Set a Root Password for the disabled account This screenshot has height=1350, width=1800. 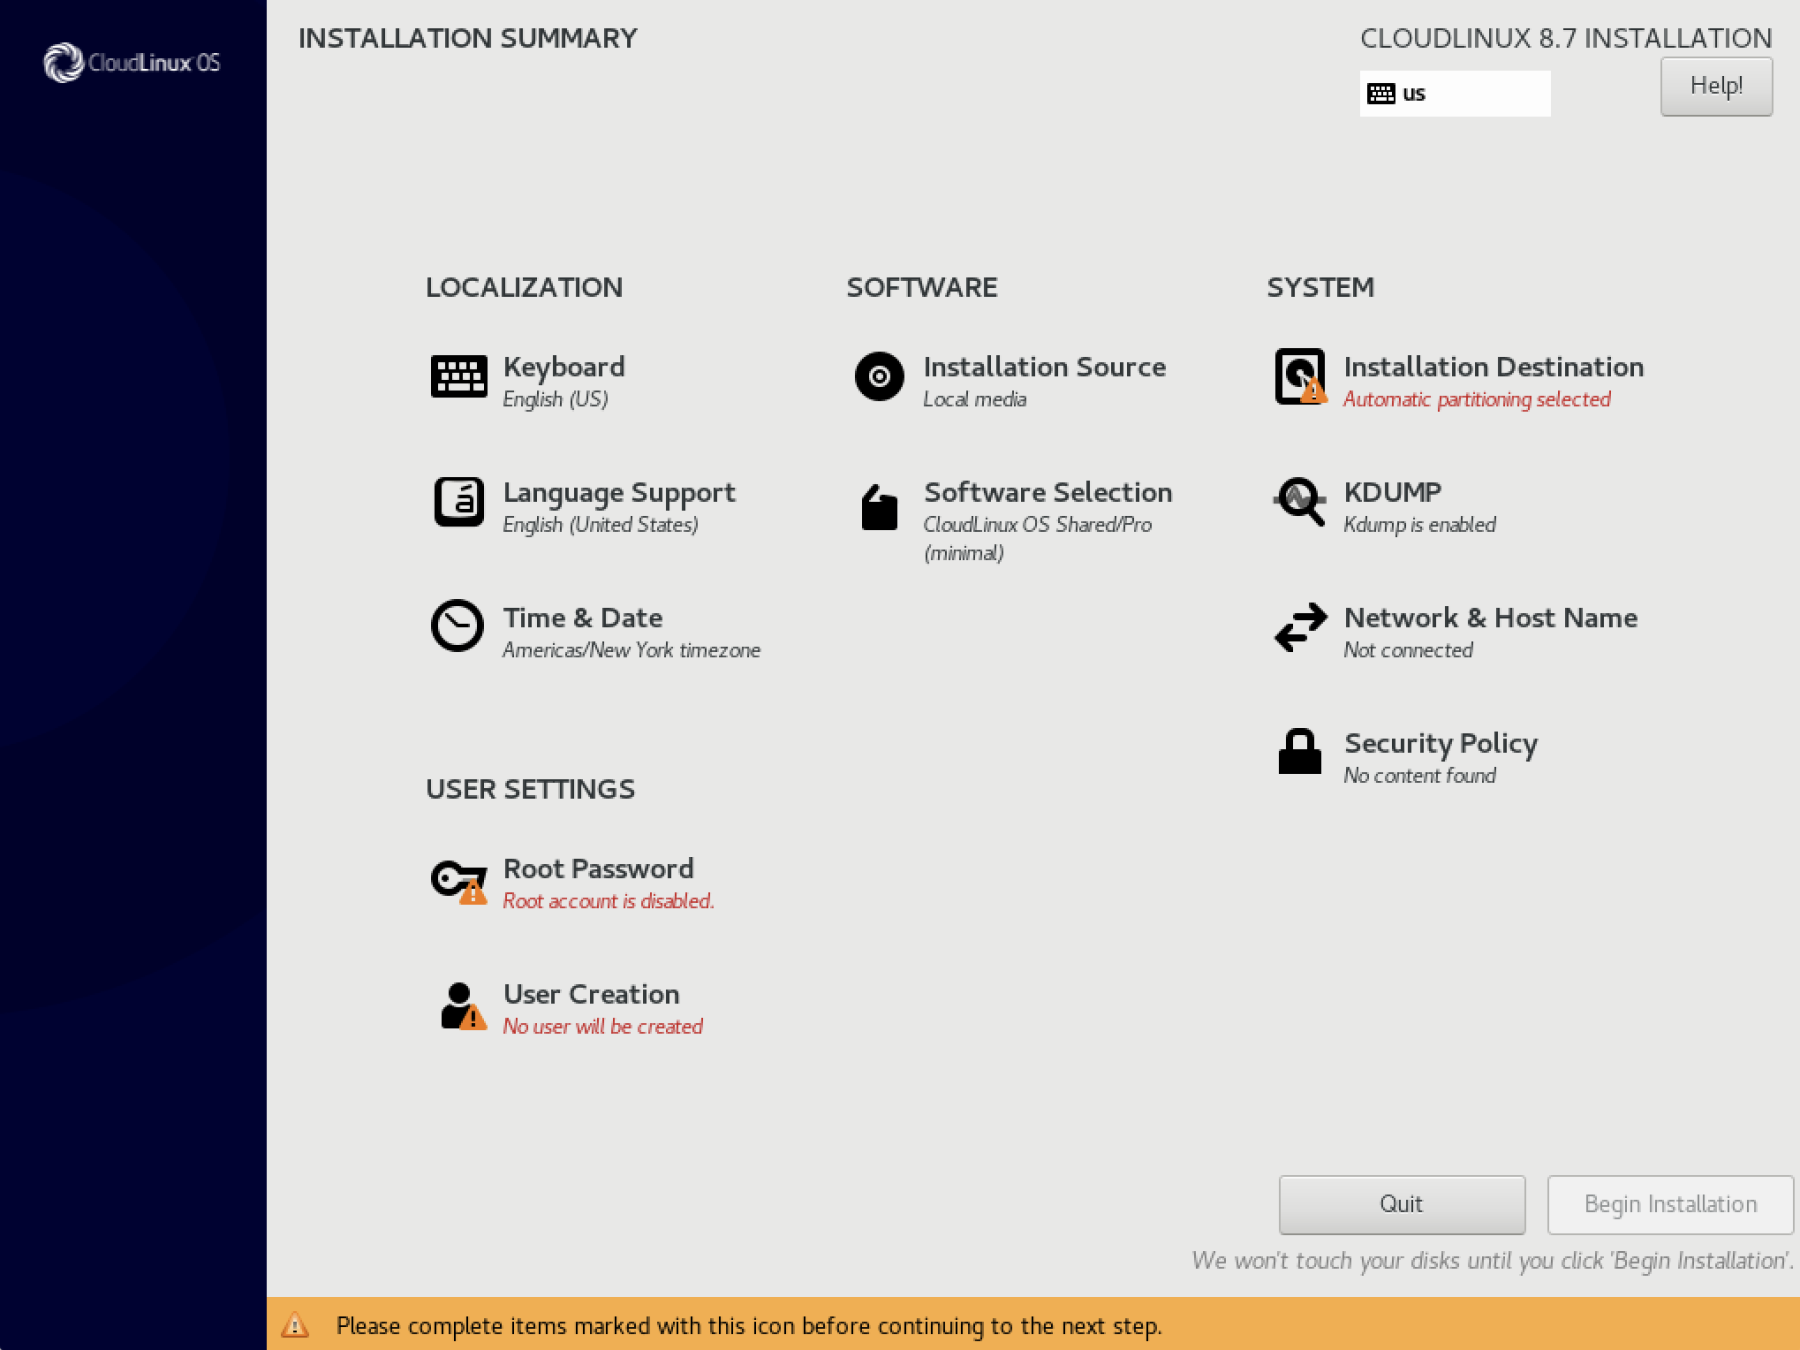click(x=598, y=869)
